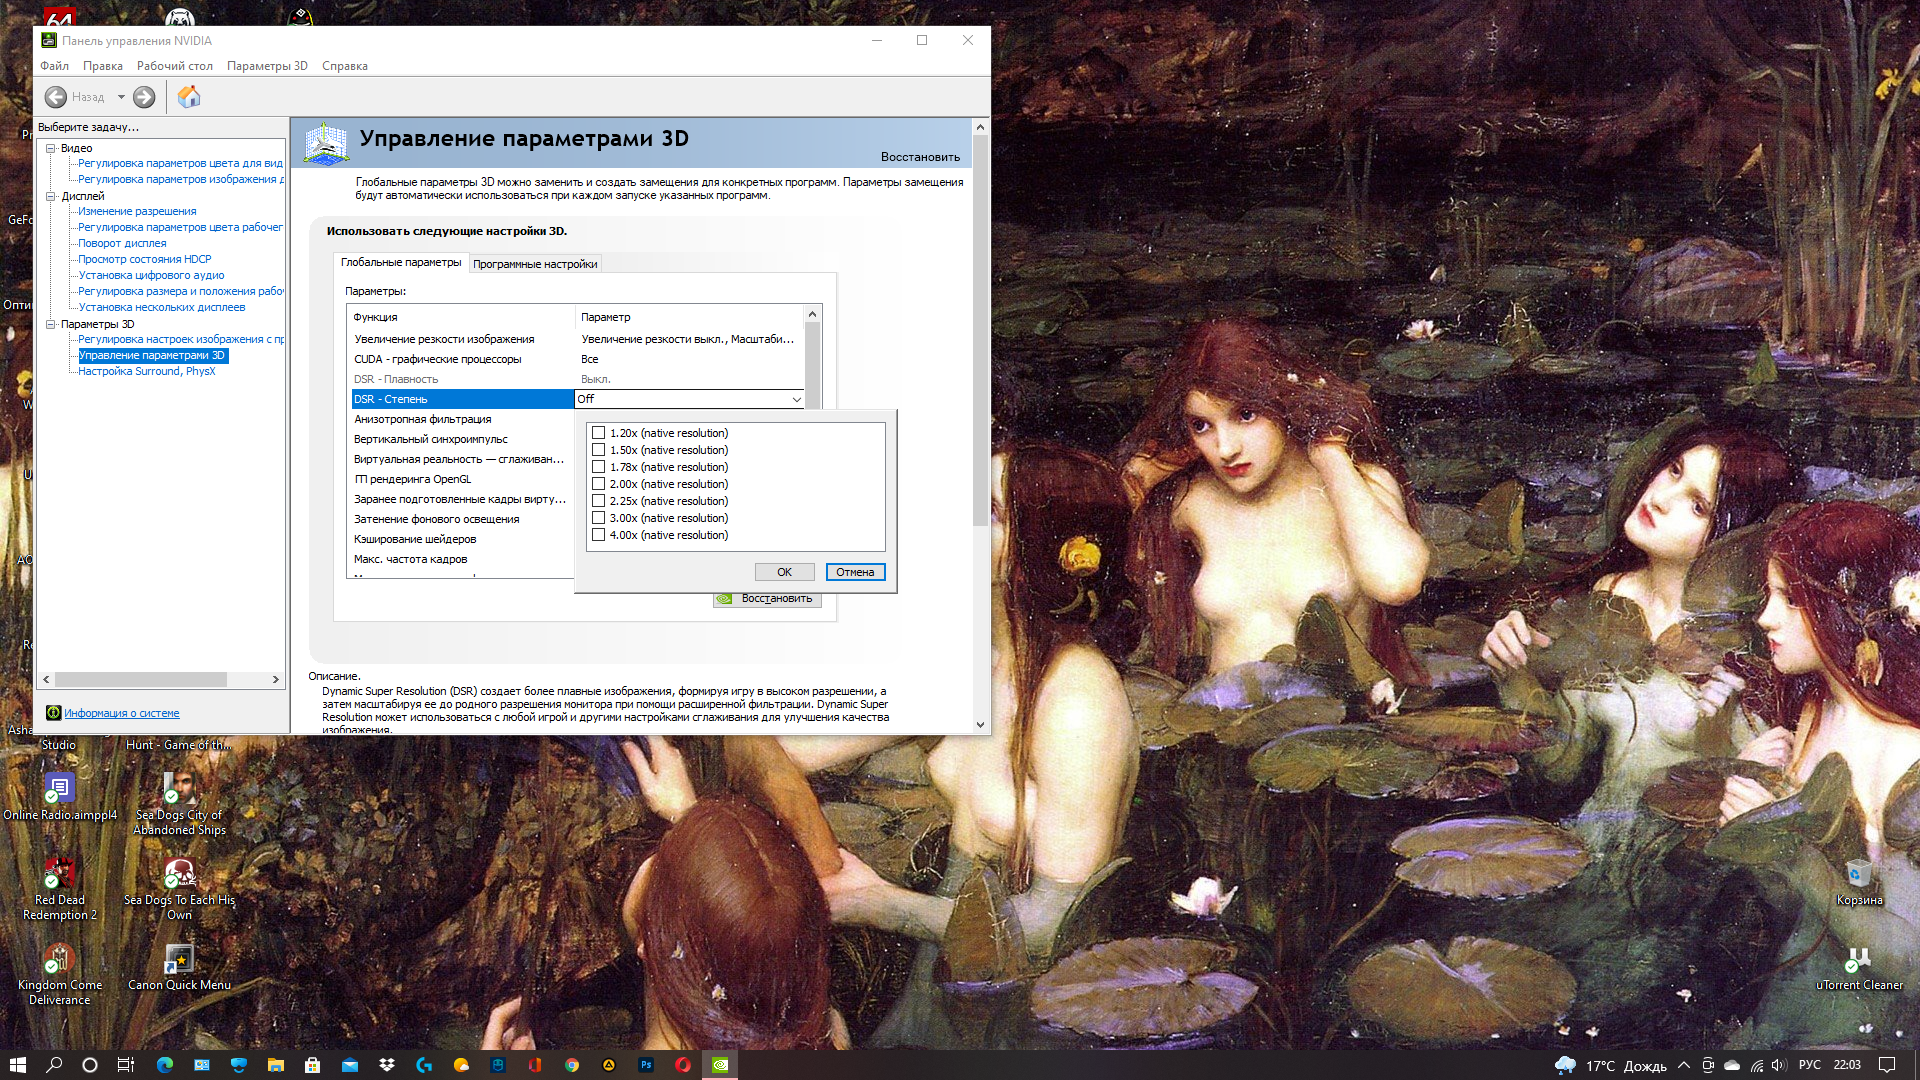Open Photoshop from the taskbar

click(645, 1065)
